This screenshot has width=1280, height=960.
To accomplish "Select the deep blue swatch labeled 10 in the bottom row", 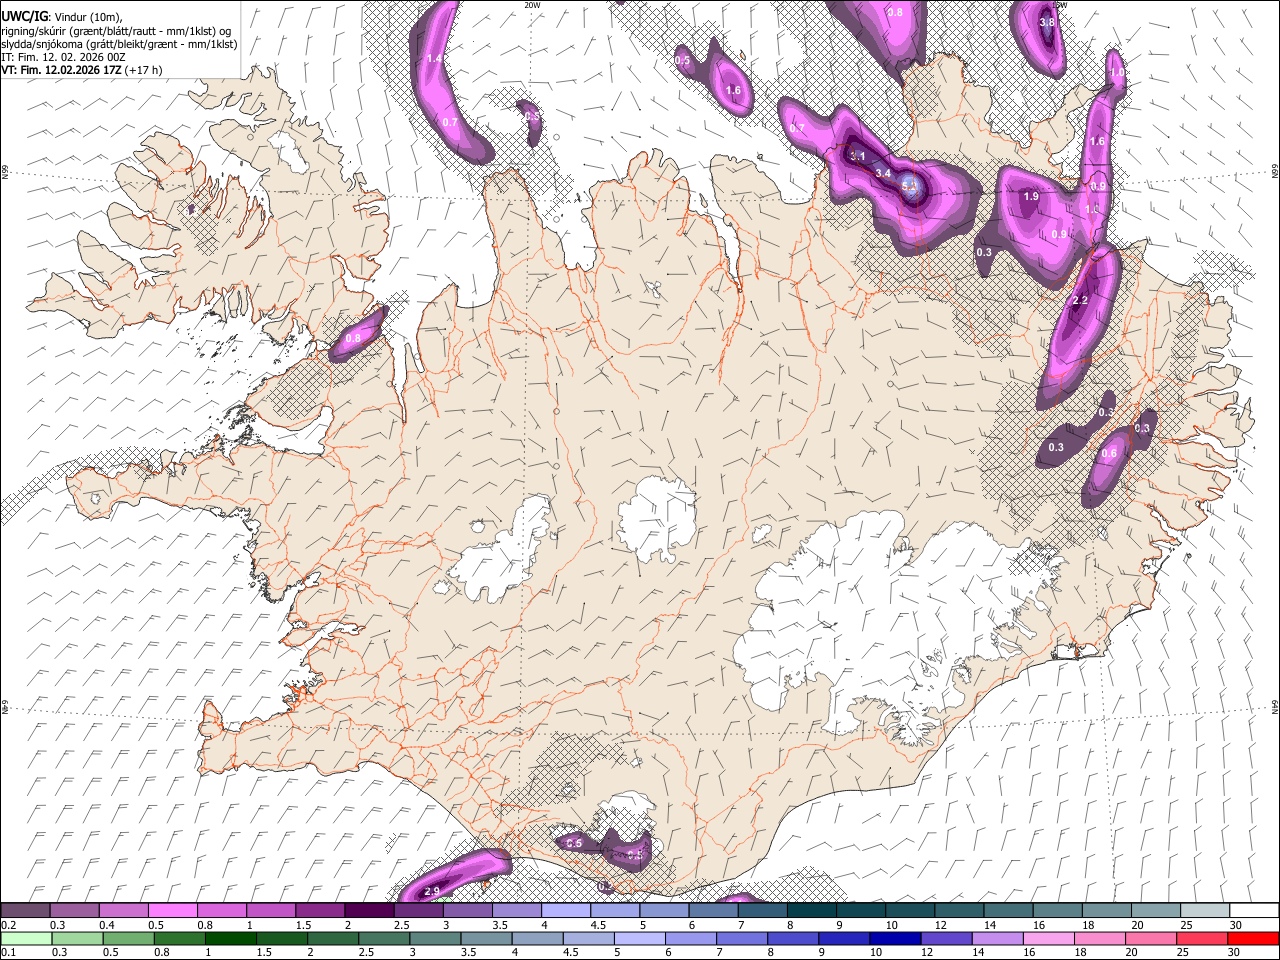I will [x=894, y=938].
